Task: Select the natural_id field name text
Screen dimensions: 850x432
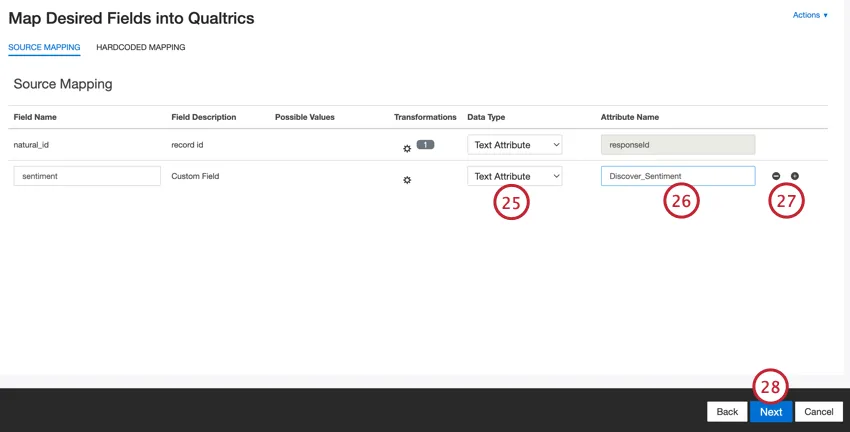Action: point(31,145)
